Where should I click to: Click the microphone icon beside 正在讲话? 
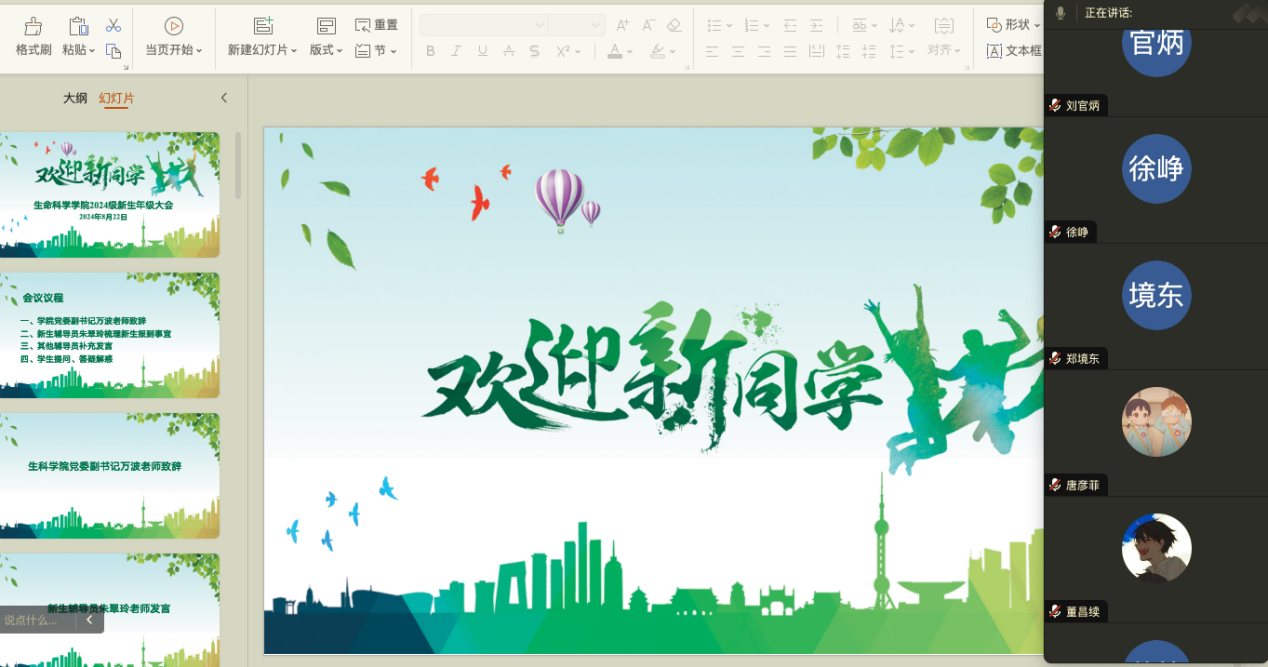[x=1061, y=13]
